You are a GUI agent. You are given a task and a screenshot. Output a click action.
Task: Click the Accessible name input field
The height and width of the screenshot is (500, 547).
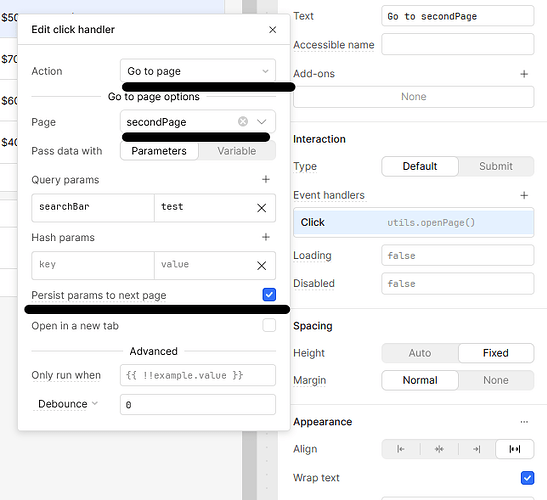pyautogui.click(x=457, y=44)
